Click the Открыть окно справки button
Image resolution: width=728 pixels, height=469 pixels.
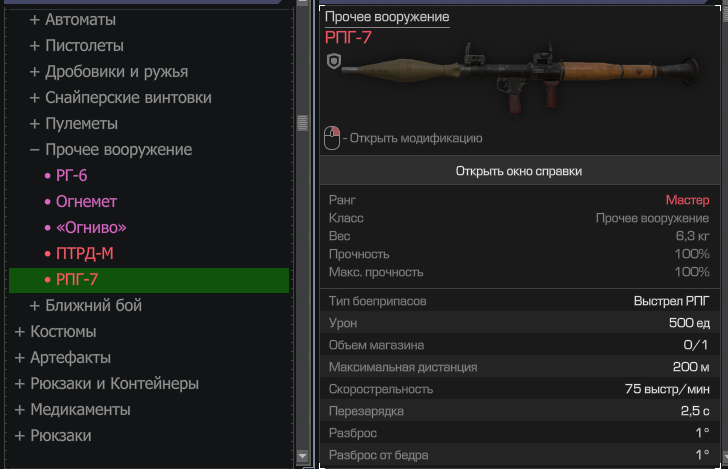pos(519,171)
